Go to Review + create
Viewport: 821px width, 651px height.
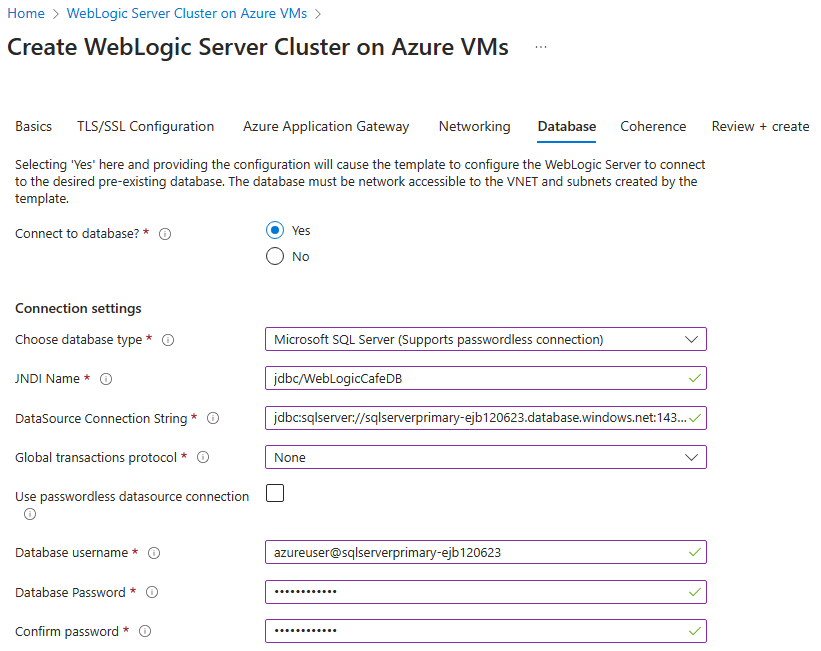[x=760, y=126]
